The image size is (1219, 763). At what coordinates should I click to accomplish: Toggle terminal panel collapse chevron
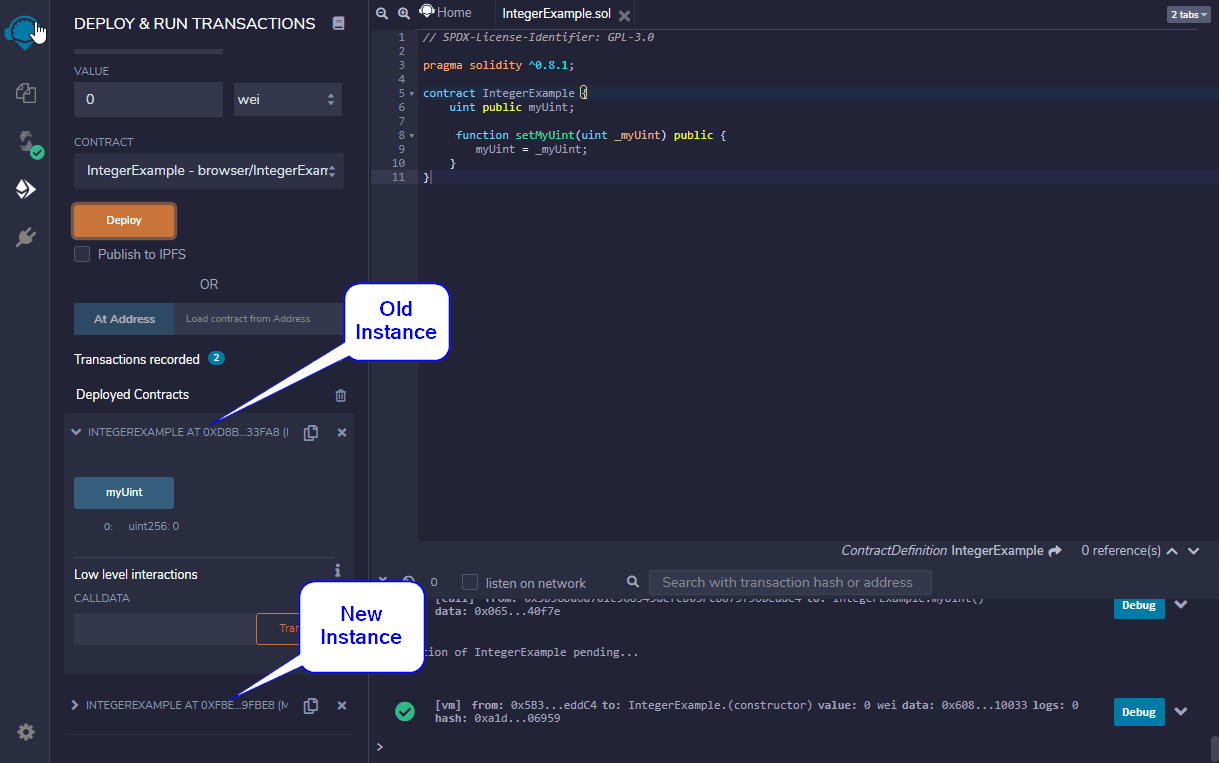(x=382, y=580)
